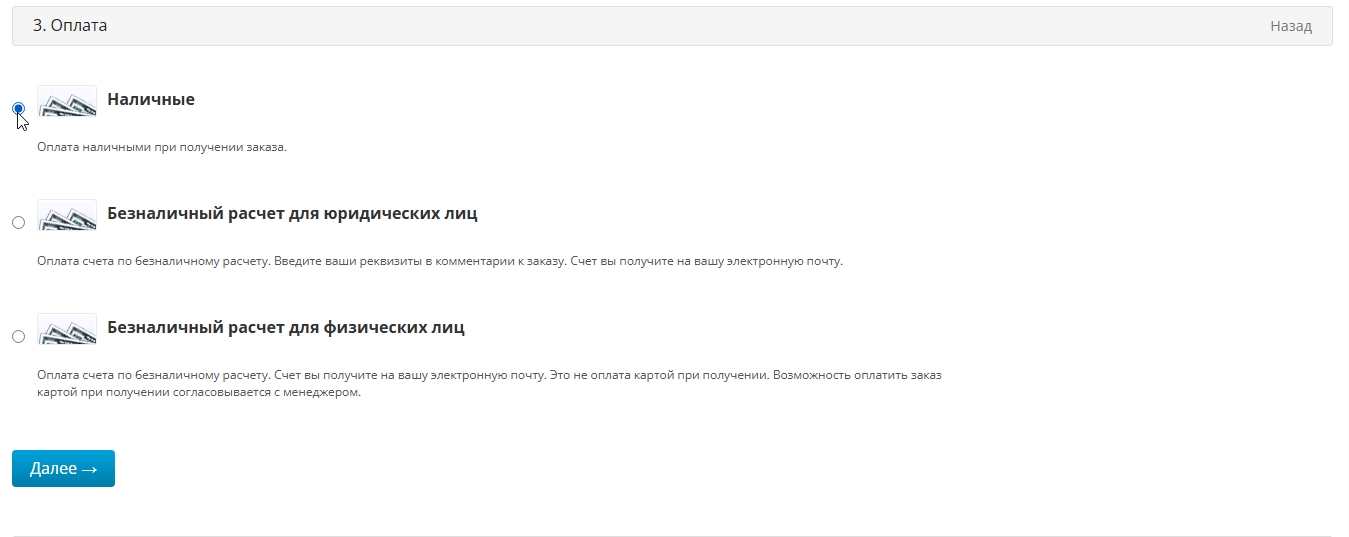Image resolution: width=1349 pixels, height=537 pixels.
Task: Choose radio for Безналичный расчет для физических лиц
Action: tap(19, 336)
